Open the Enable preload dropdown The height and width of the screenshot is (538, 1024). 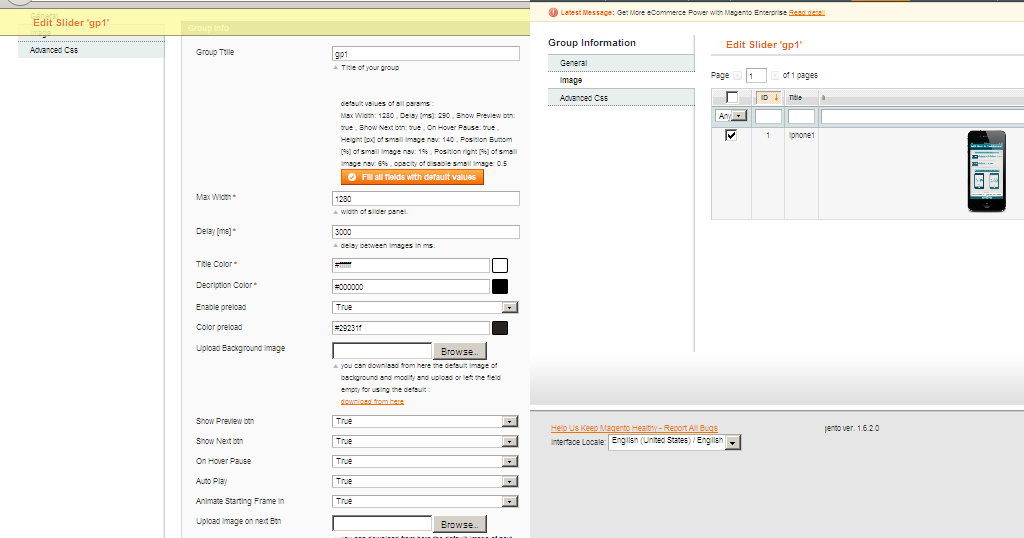(x=425, y=307)
